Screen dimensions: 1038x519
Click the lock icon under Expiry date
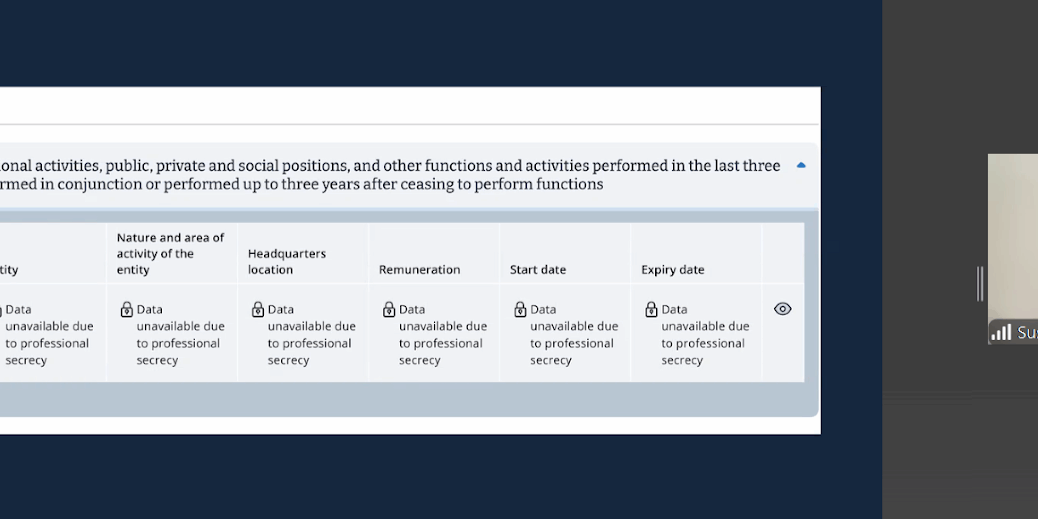click(x=651, y=310)
